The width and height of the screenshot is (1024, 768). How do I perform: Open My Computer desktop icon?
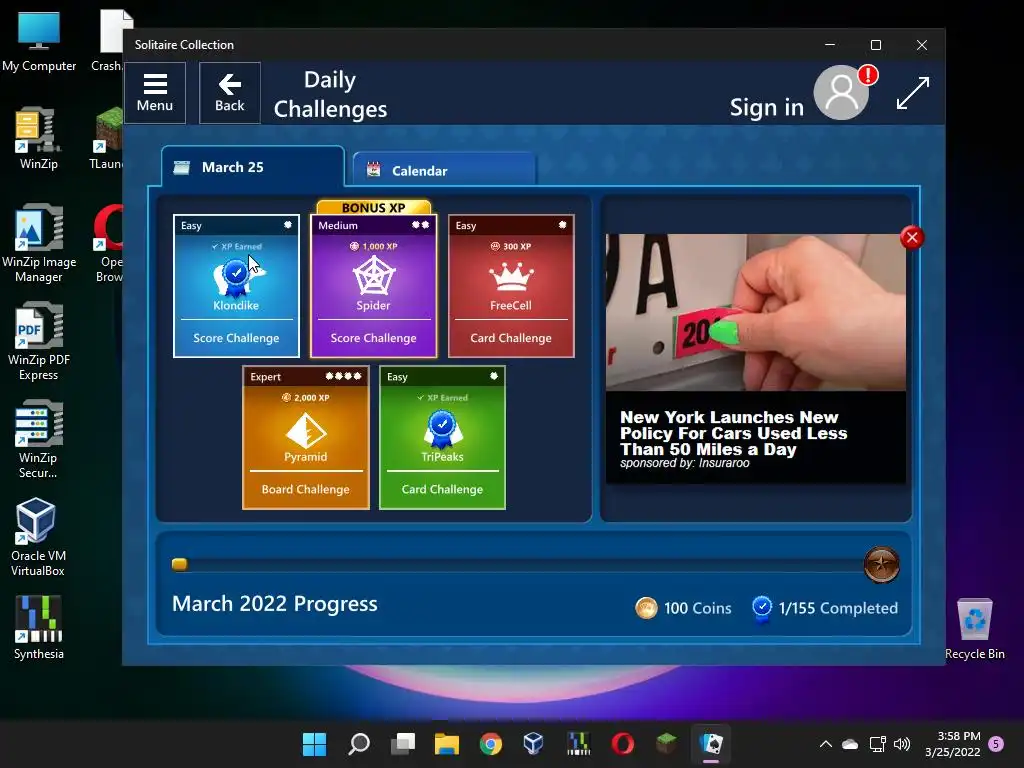pos(39,40)
